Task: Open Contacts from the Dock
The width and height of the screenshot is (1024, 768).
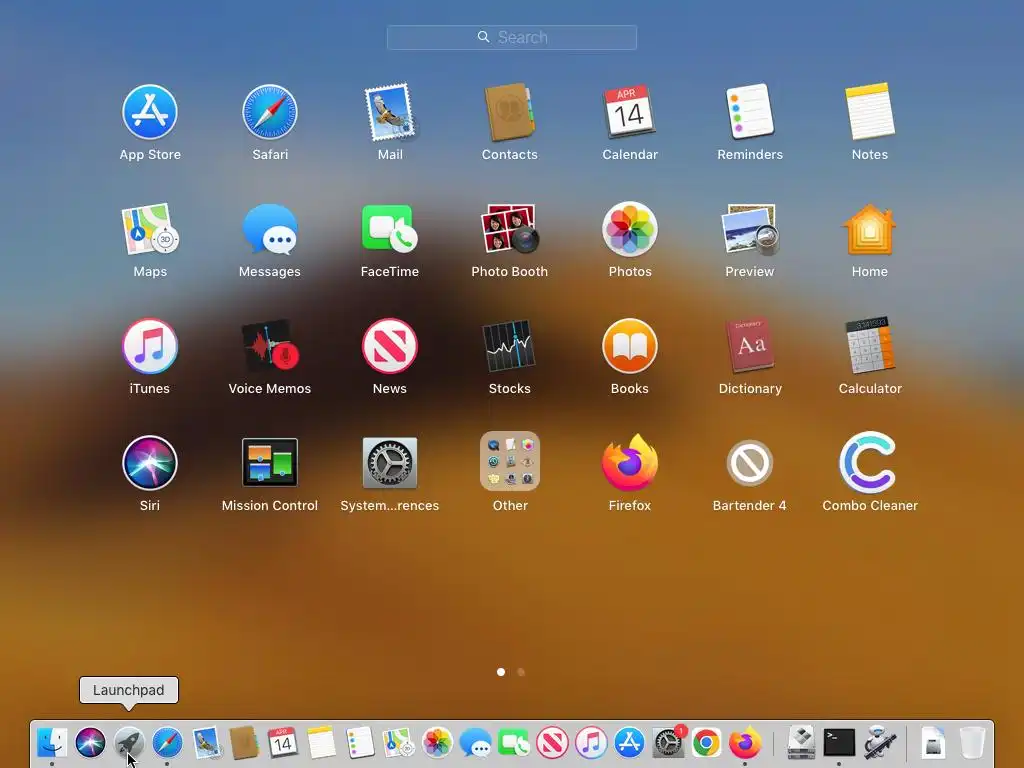Action: click(x=244, y=743)
